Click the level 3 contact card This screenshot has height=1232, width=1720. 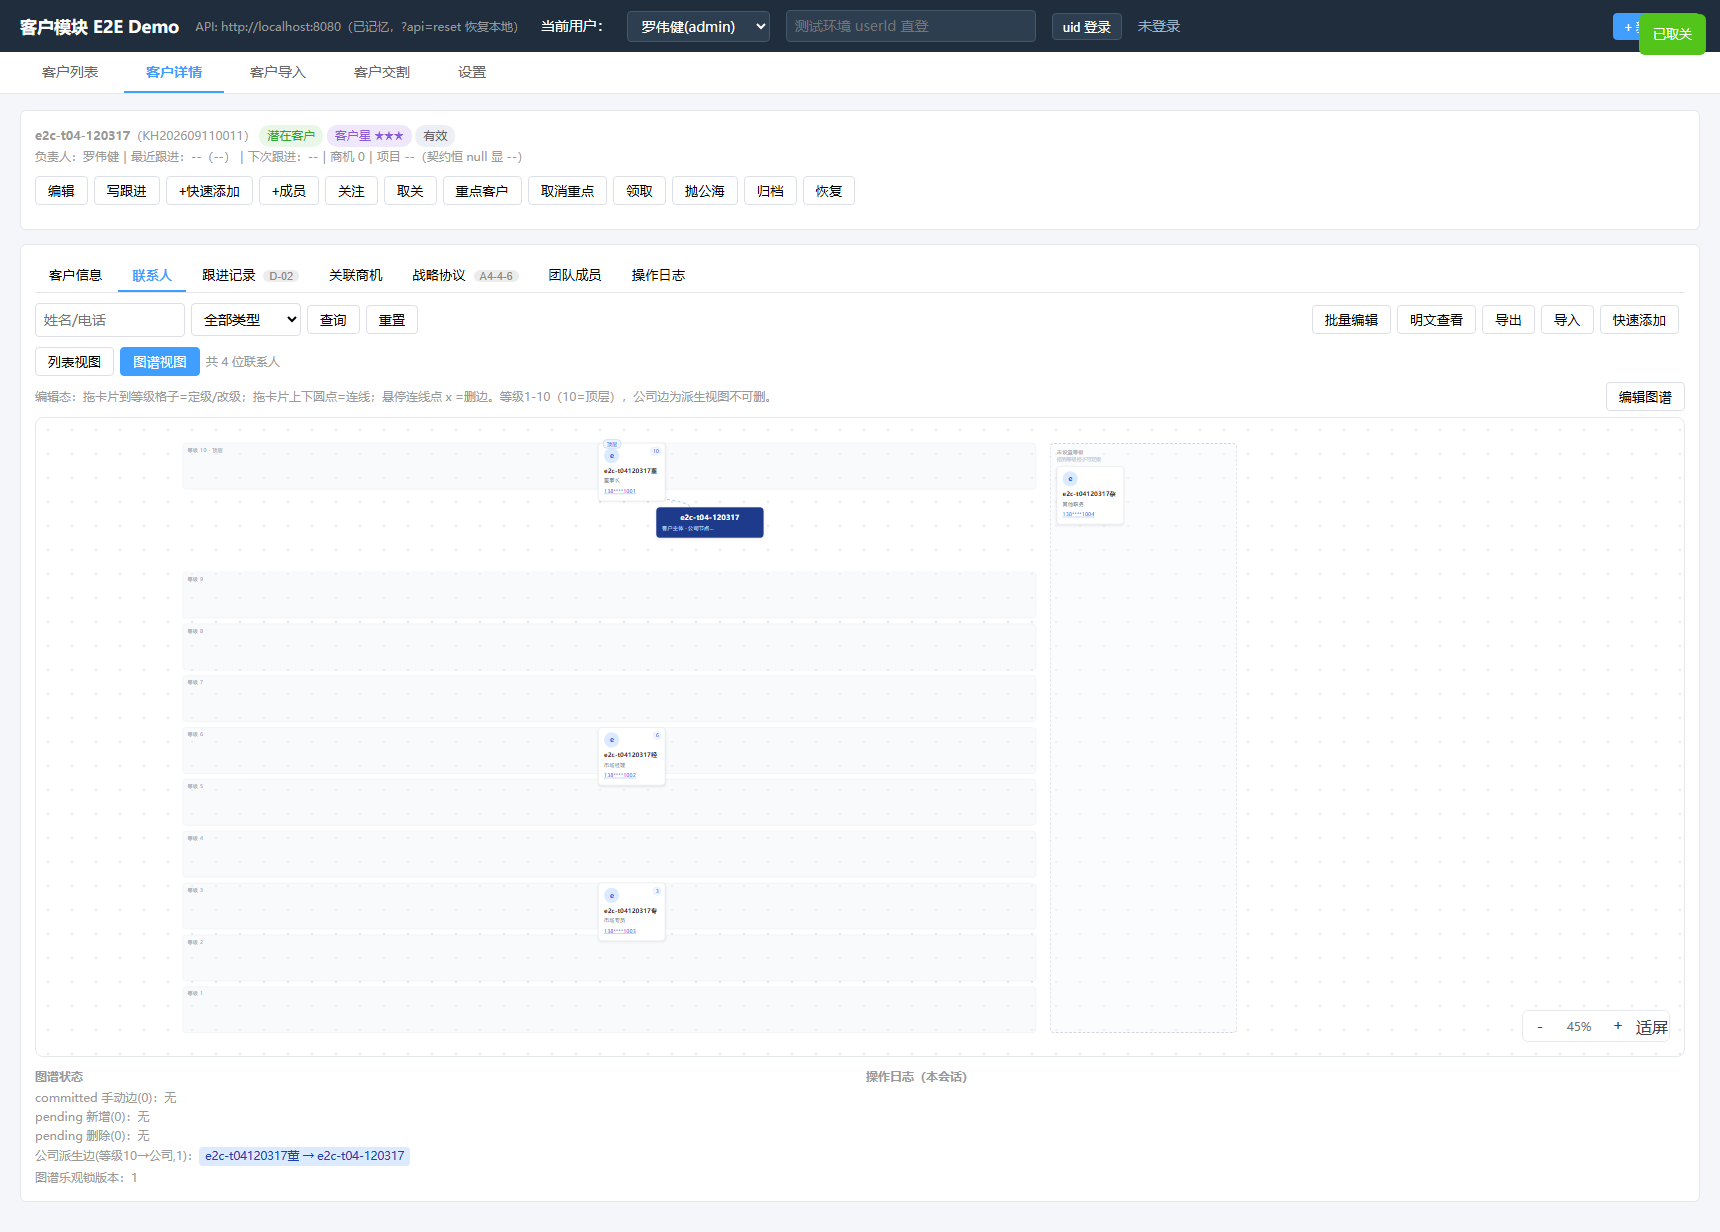pos(632,912)
